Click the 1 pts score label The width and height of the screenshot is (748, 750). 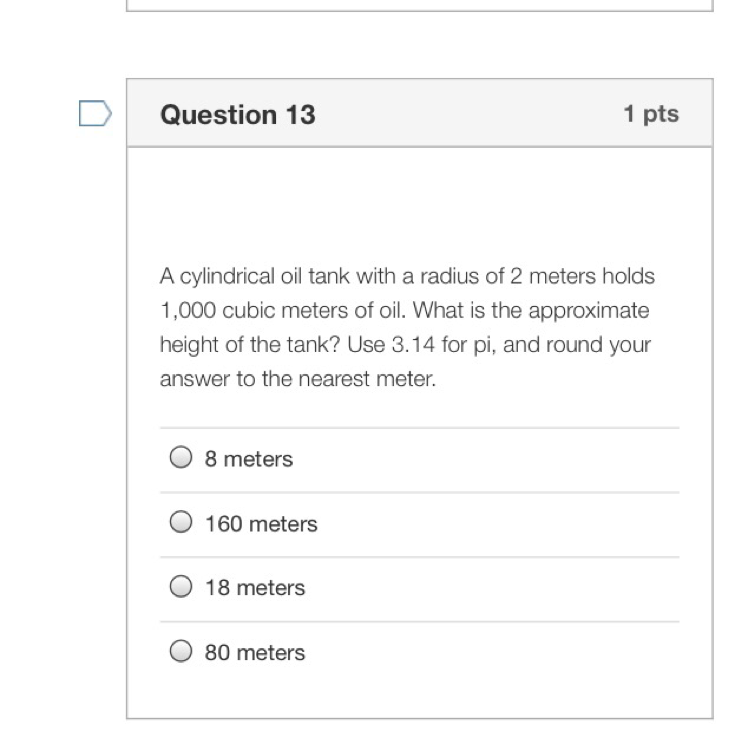tap(651, 114)
